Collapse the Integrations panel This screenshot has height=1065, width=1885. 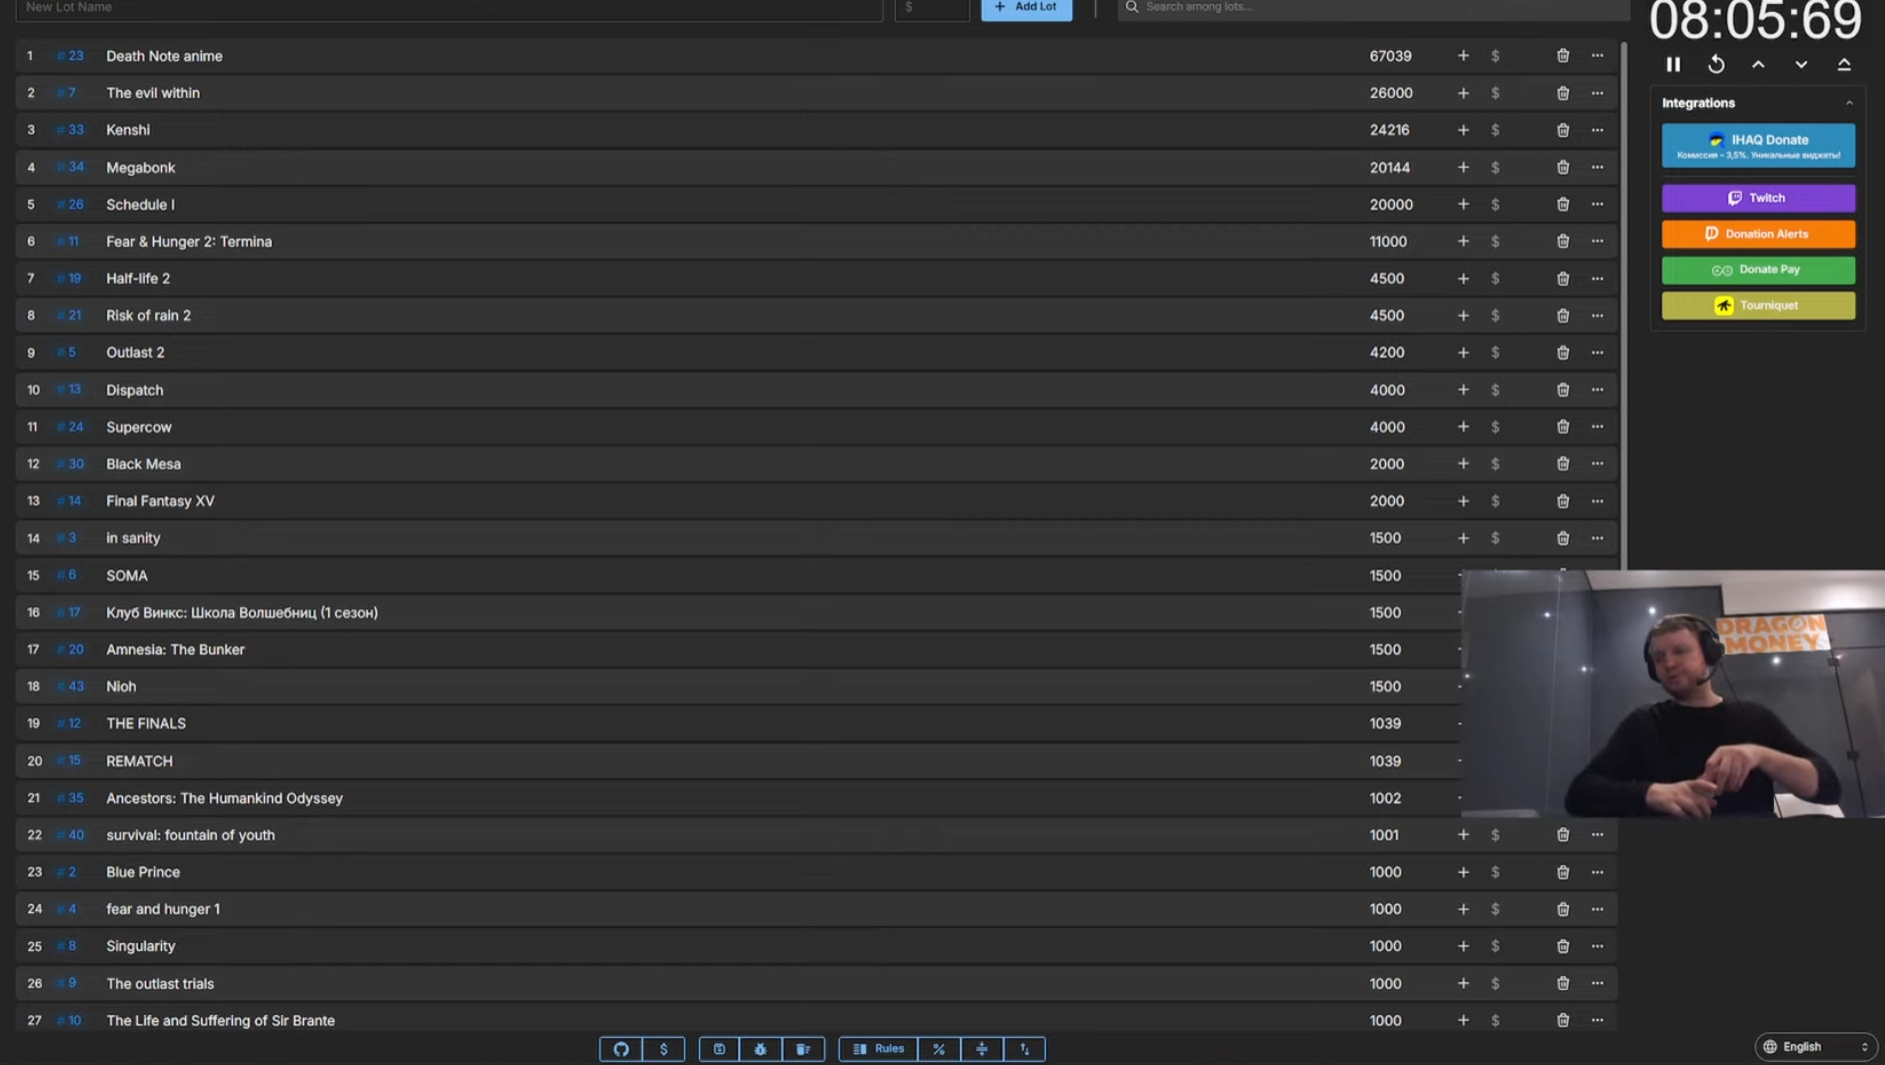(x=1849, y=103)
